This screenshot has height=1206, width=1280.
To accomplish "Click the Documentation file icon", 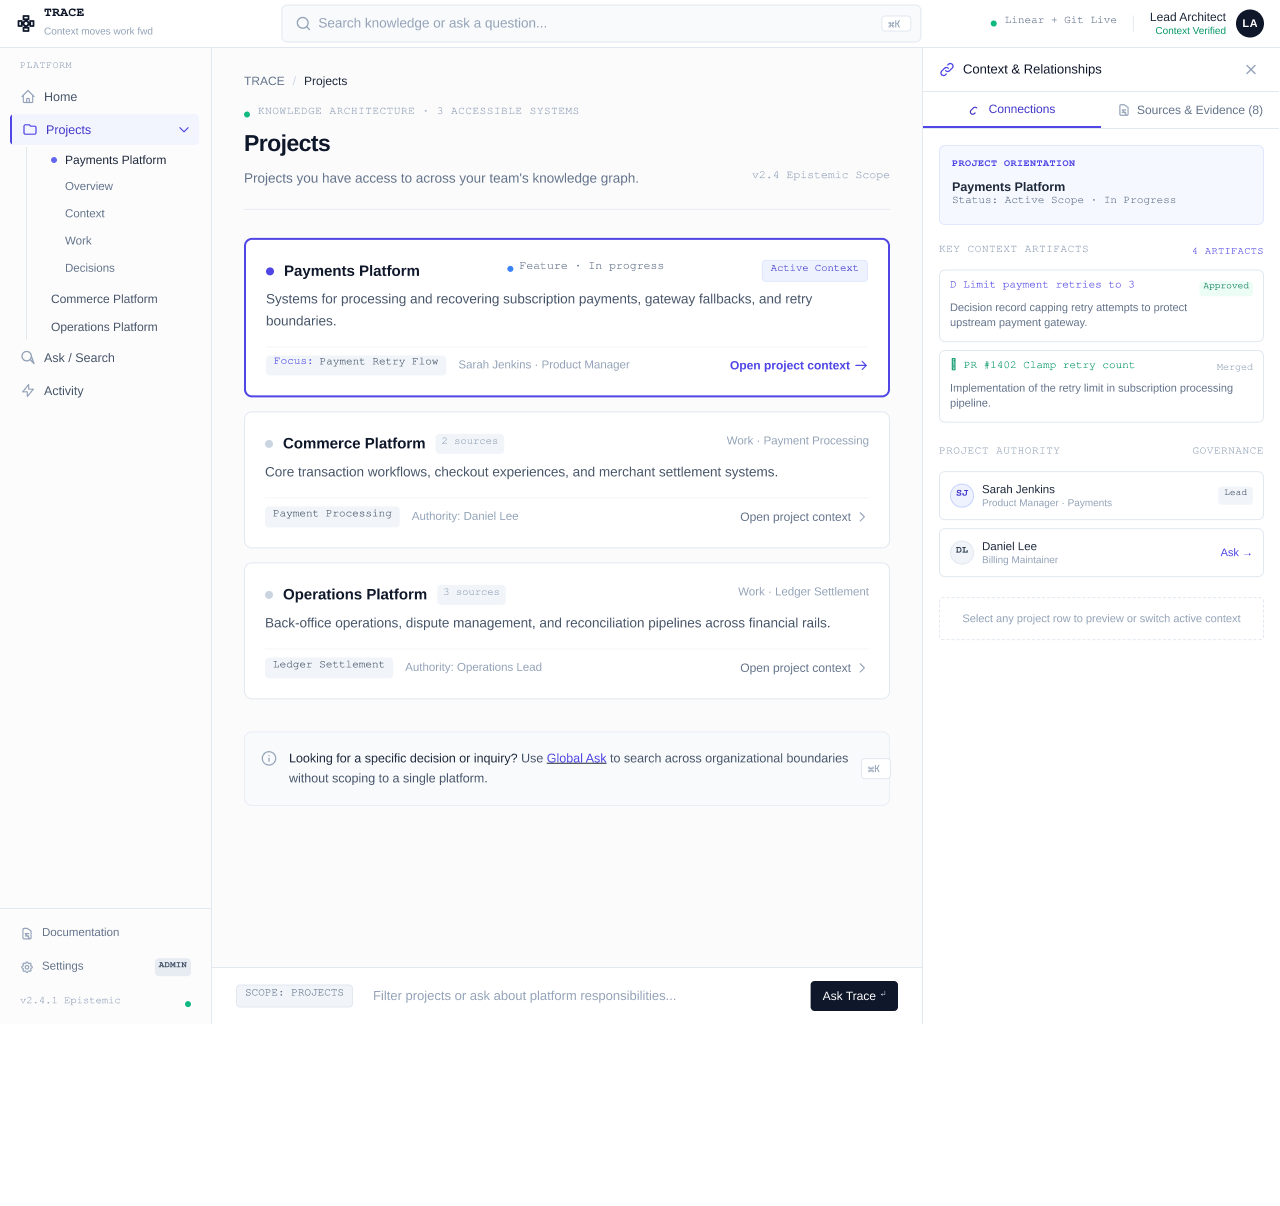I will pyautogui.click(x=27, y=933).
